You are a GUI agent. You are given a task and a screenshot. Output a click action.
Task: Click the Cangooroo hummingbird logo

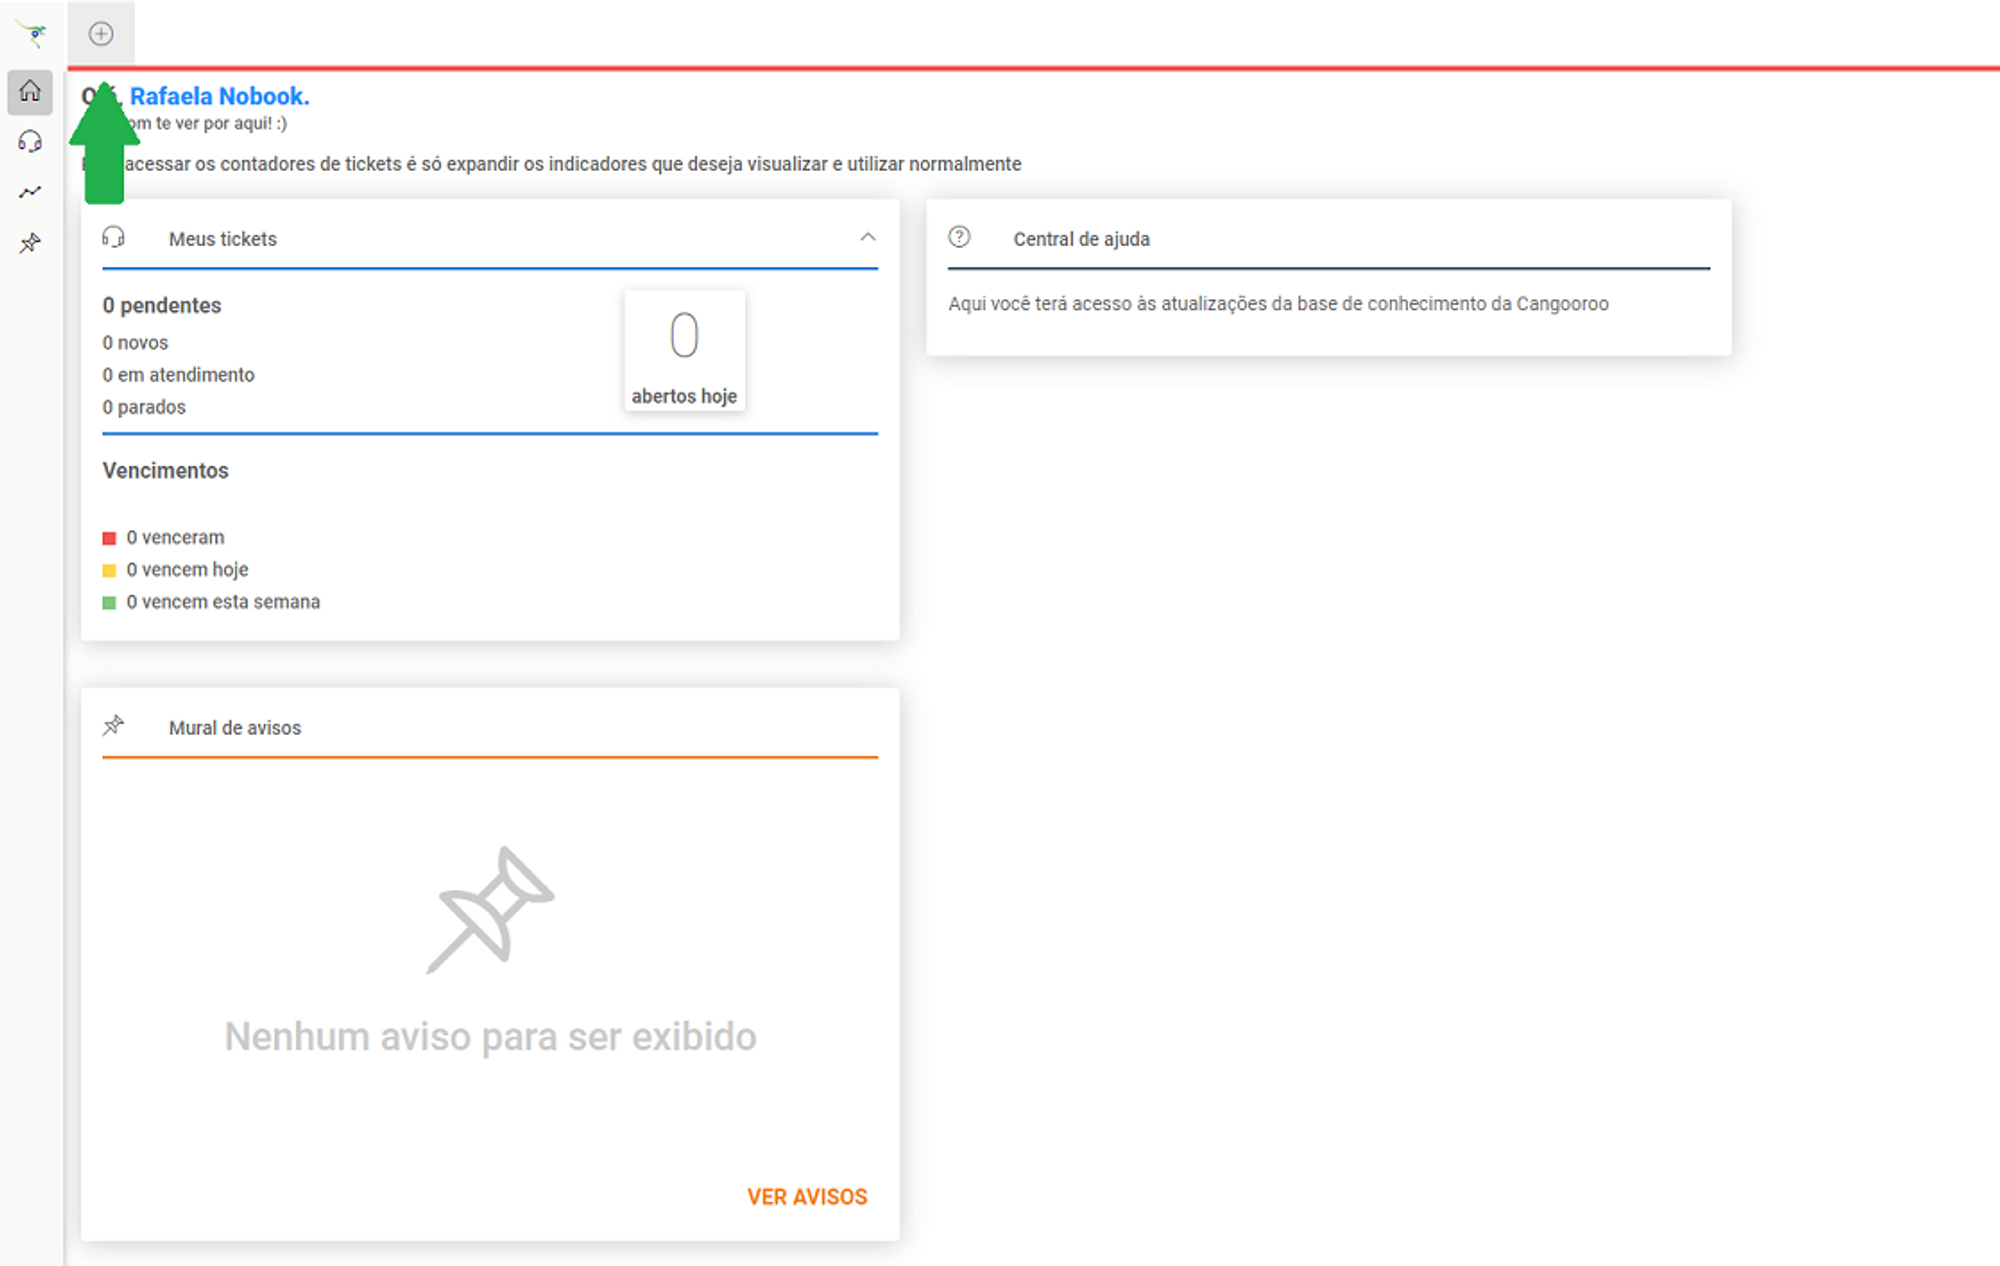[x=32, y=34]
